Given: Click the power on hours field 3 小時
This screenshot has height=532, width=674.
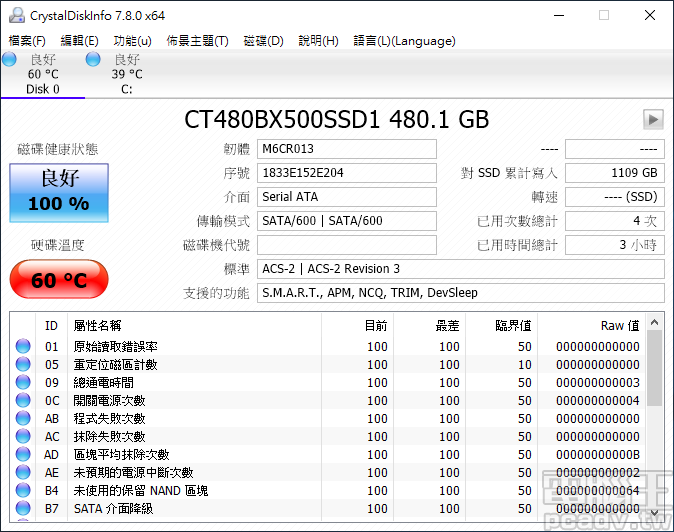Looking at the screenshot, I should [x=615, y=245].
